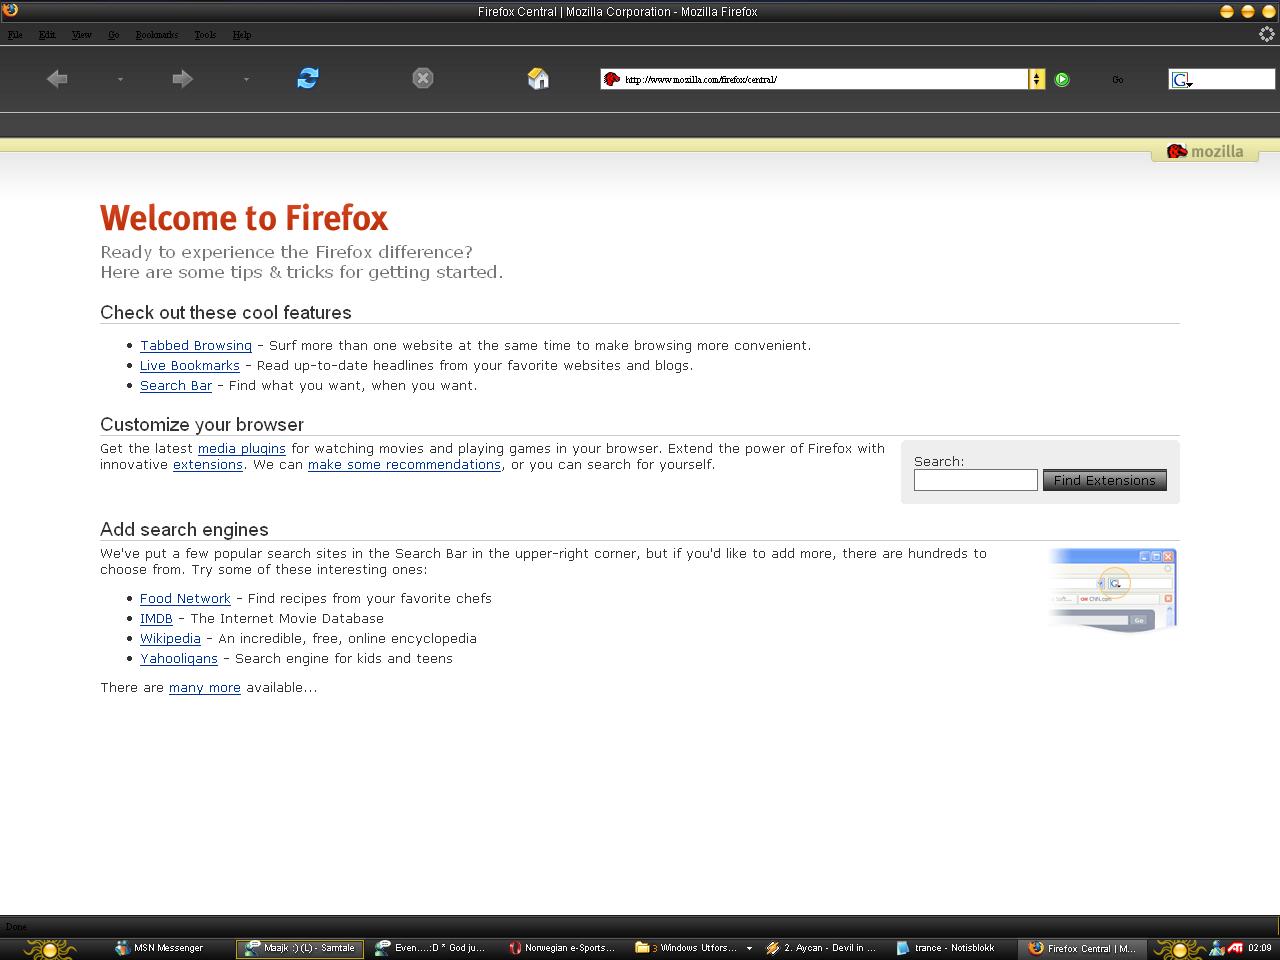Open the Tools menu
Image resolution: width=1280 pixels, height=960 pixels.
tap(205, 34)
